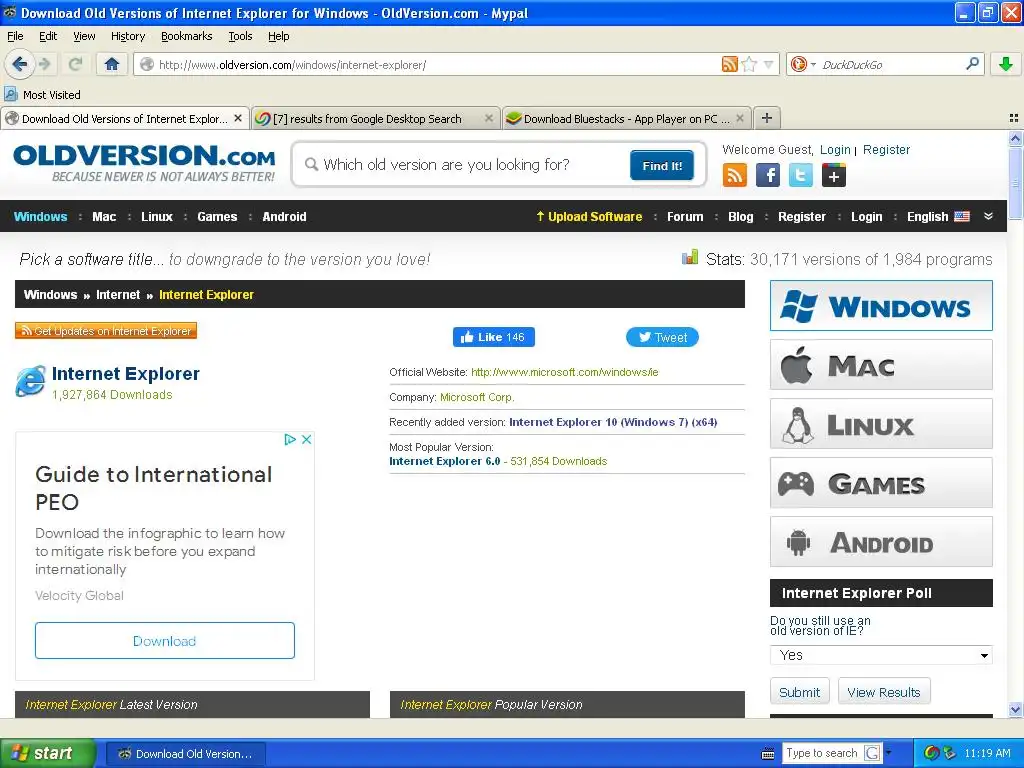Expand the chevron next to English
1024x768 pixels.
coord(988,216)
